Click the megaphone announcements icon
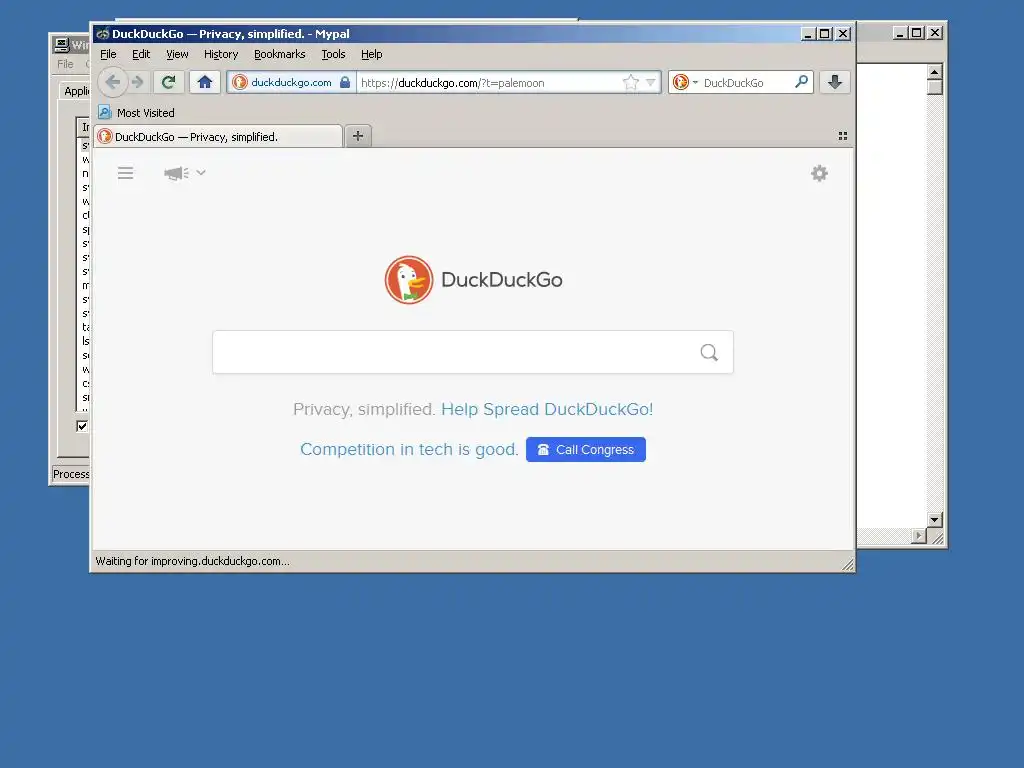Image resolution: width=1024 pixels, height=768 pixels. 176,173
